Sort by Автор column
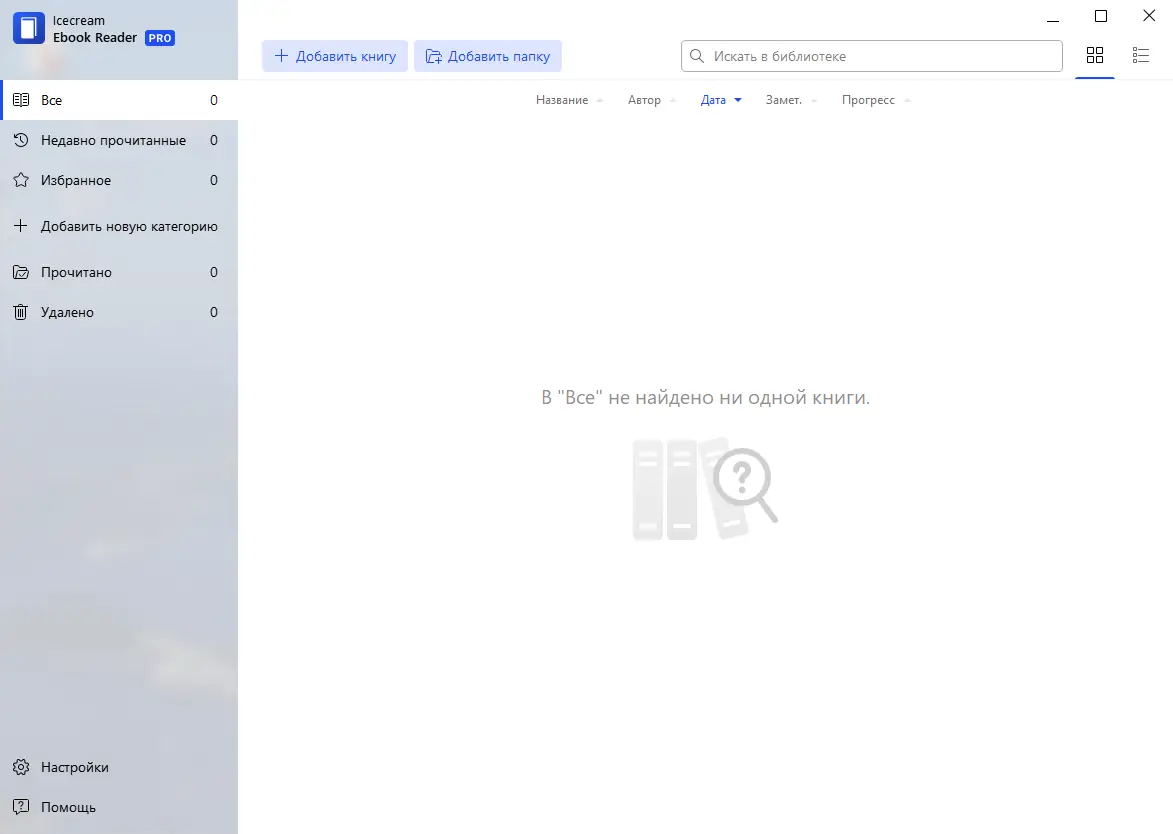1173x834 pixels. 644,100
